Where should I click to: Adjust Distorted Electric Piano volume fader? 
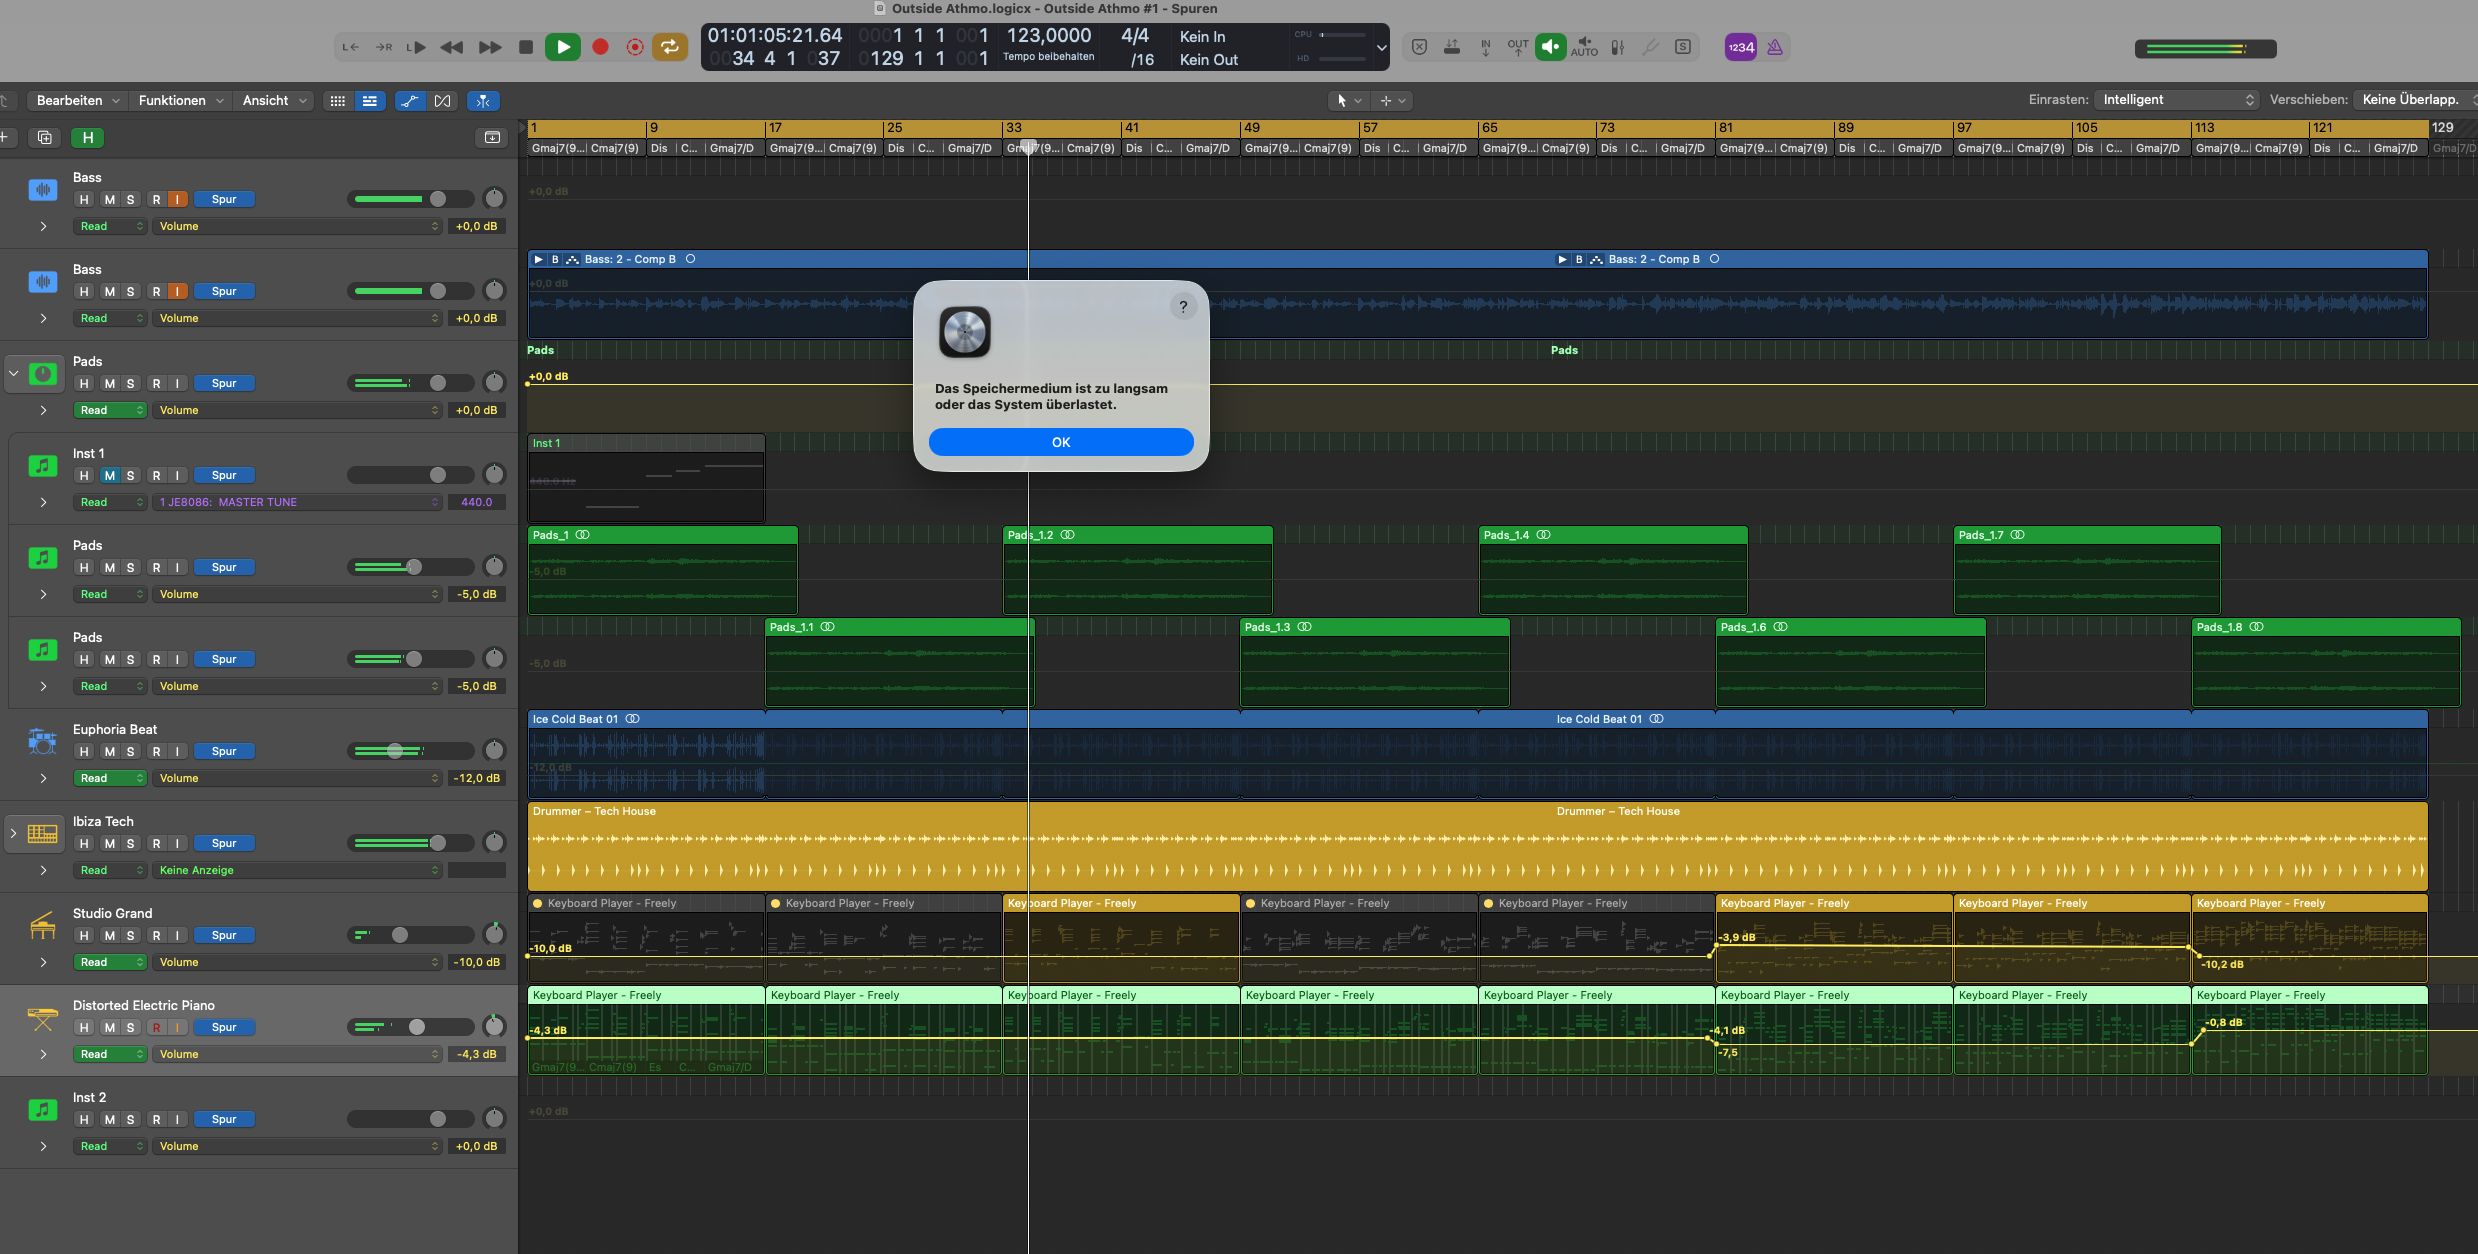[417, 1027]
